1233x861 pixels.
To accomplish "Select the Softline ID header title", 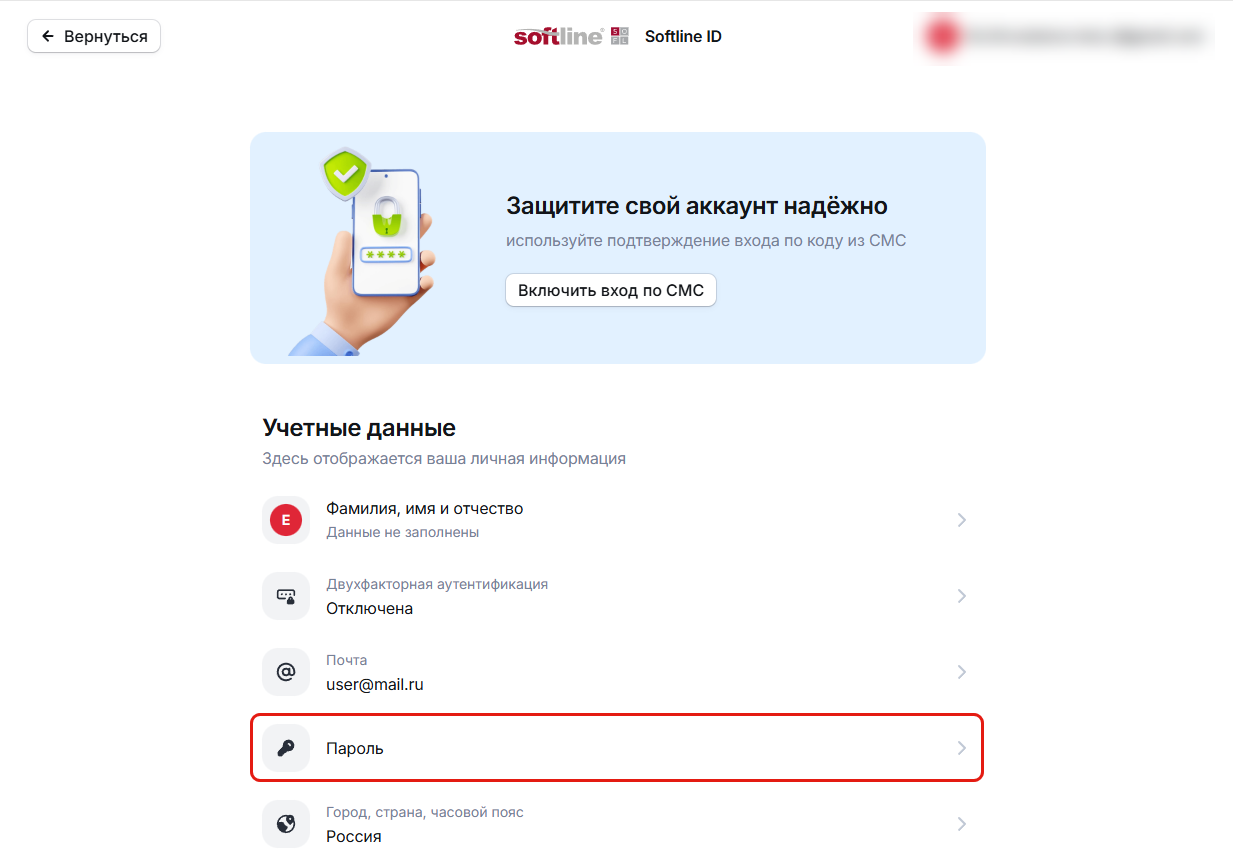I will pos(683,37).
